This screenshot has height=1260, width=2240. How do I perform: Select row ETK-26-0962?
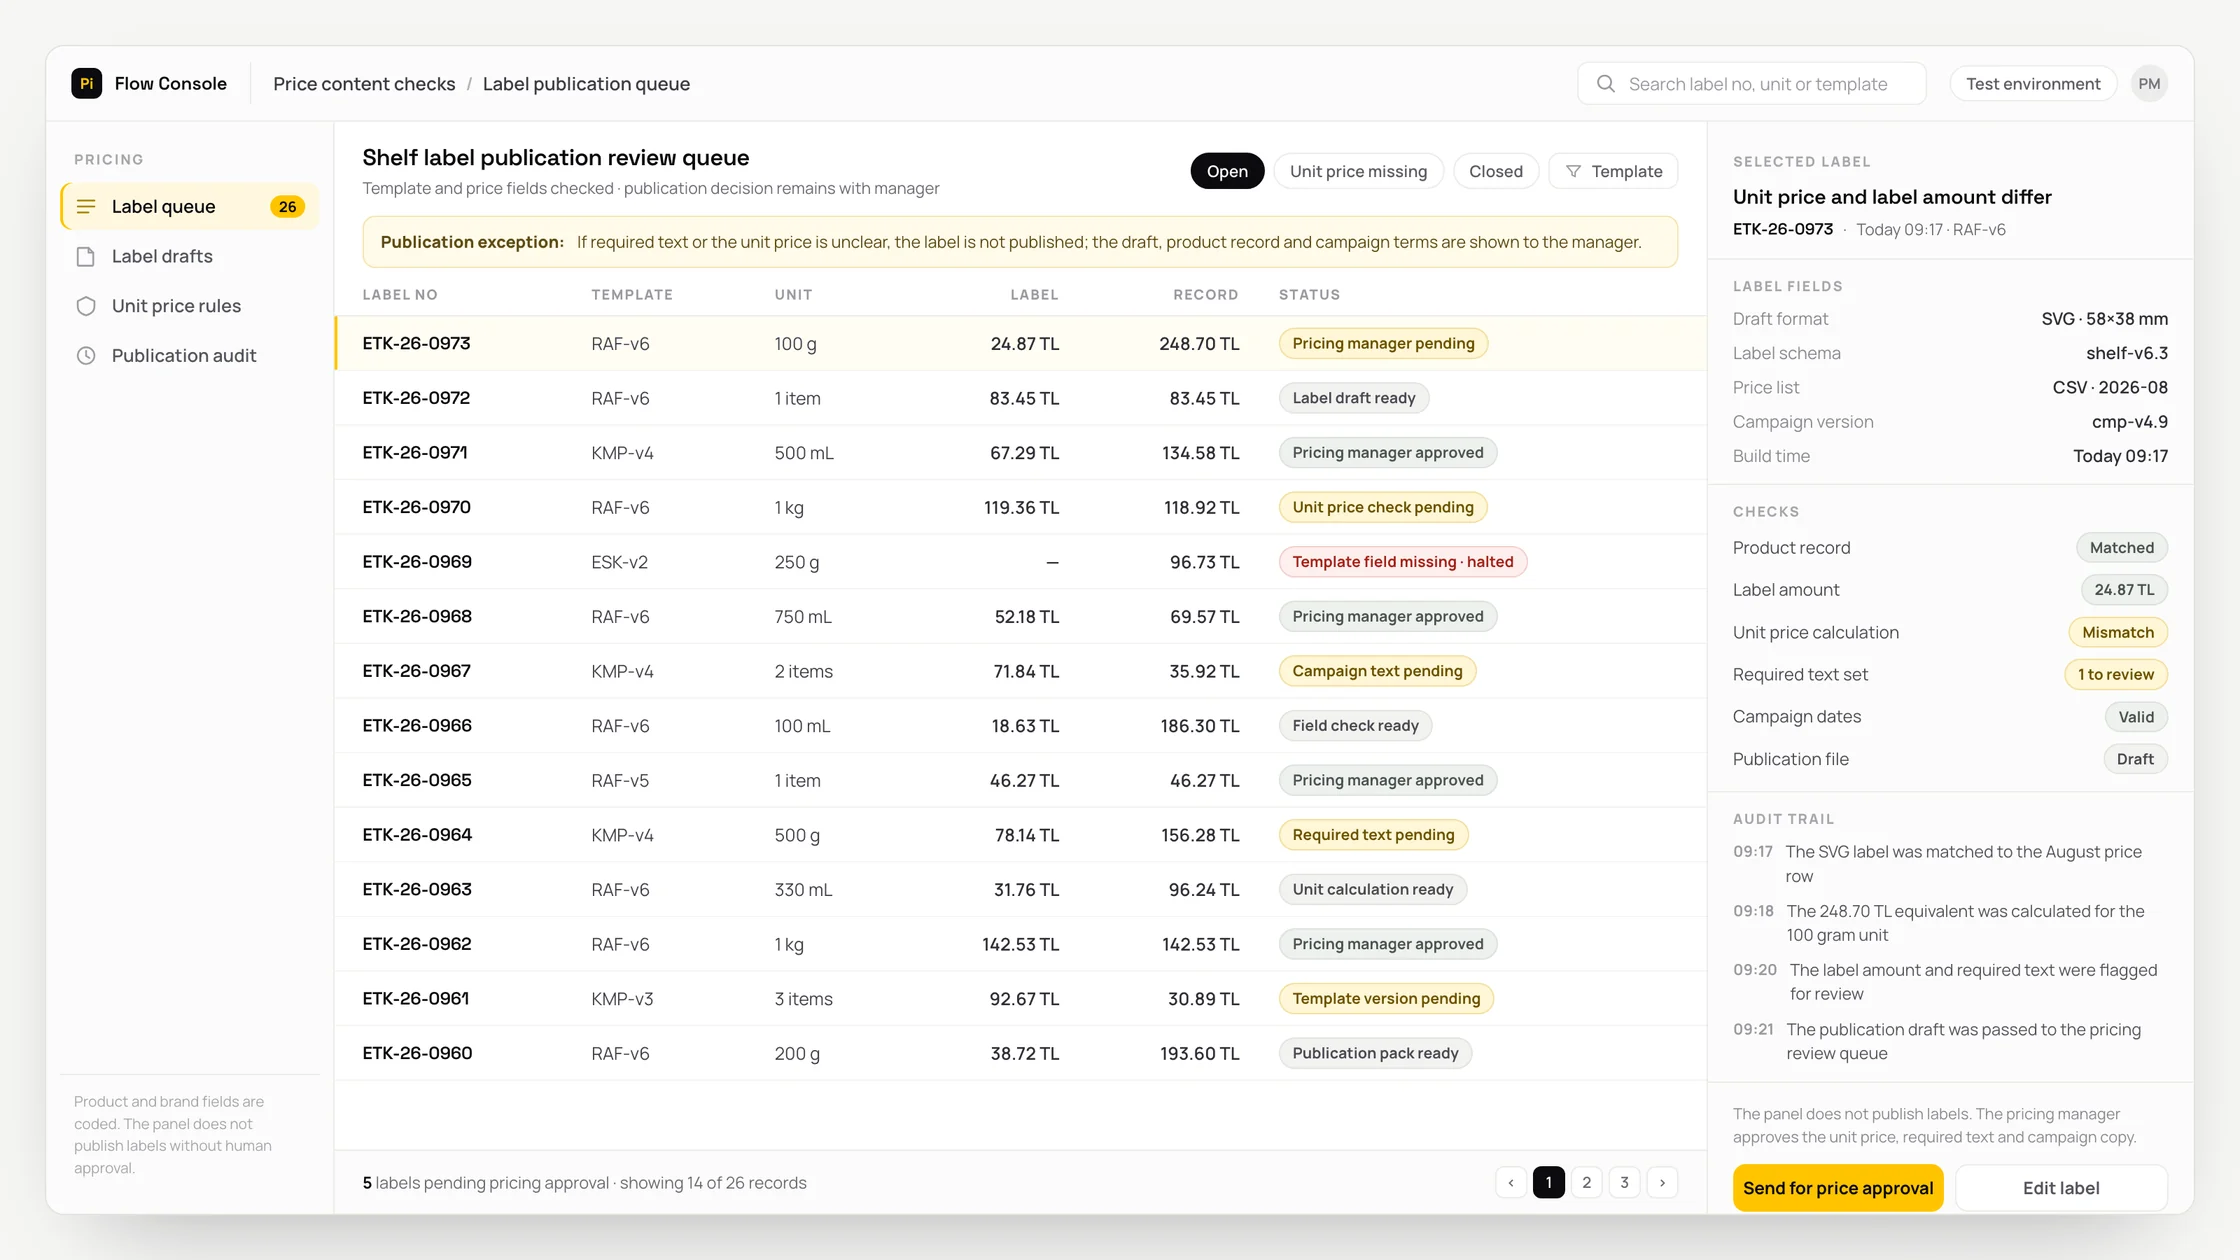tap(1020, 944)
